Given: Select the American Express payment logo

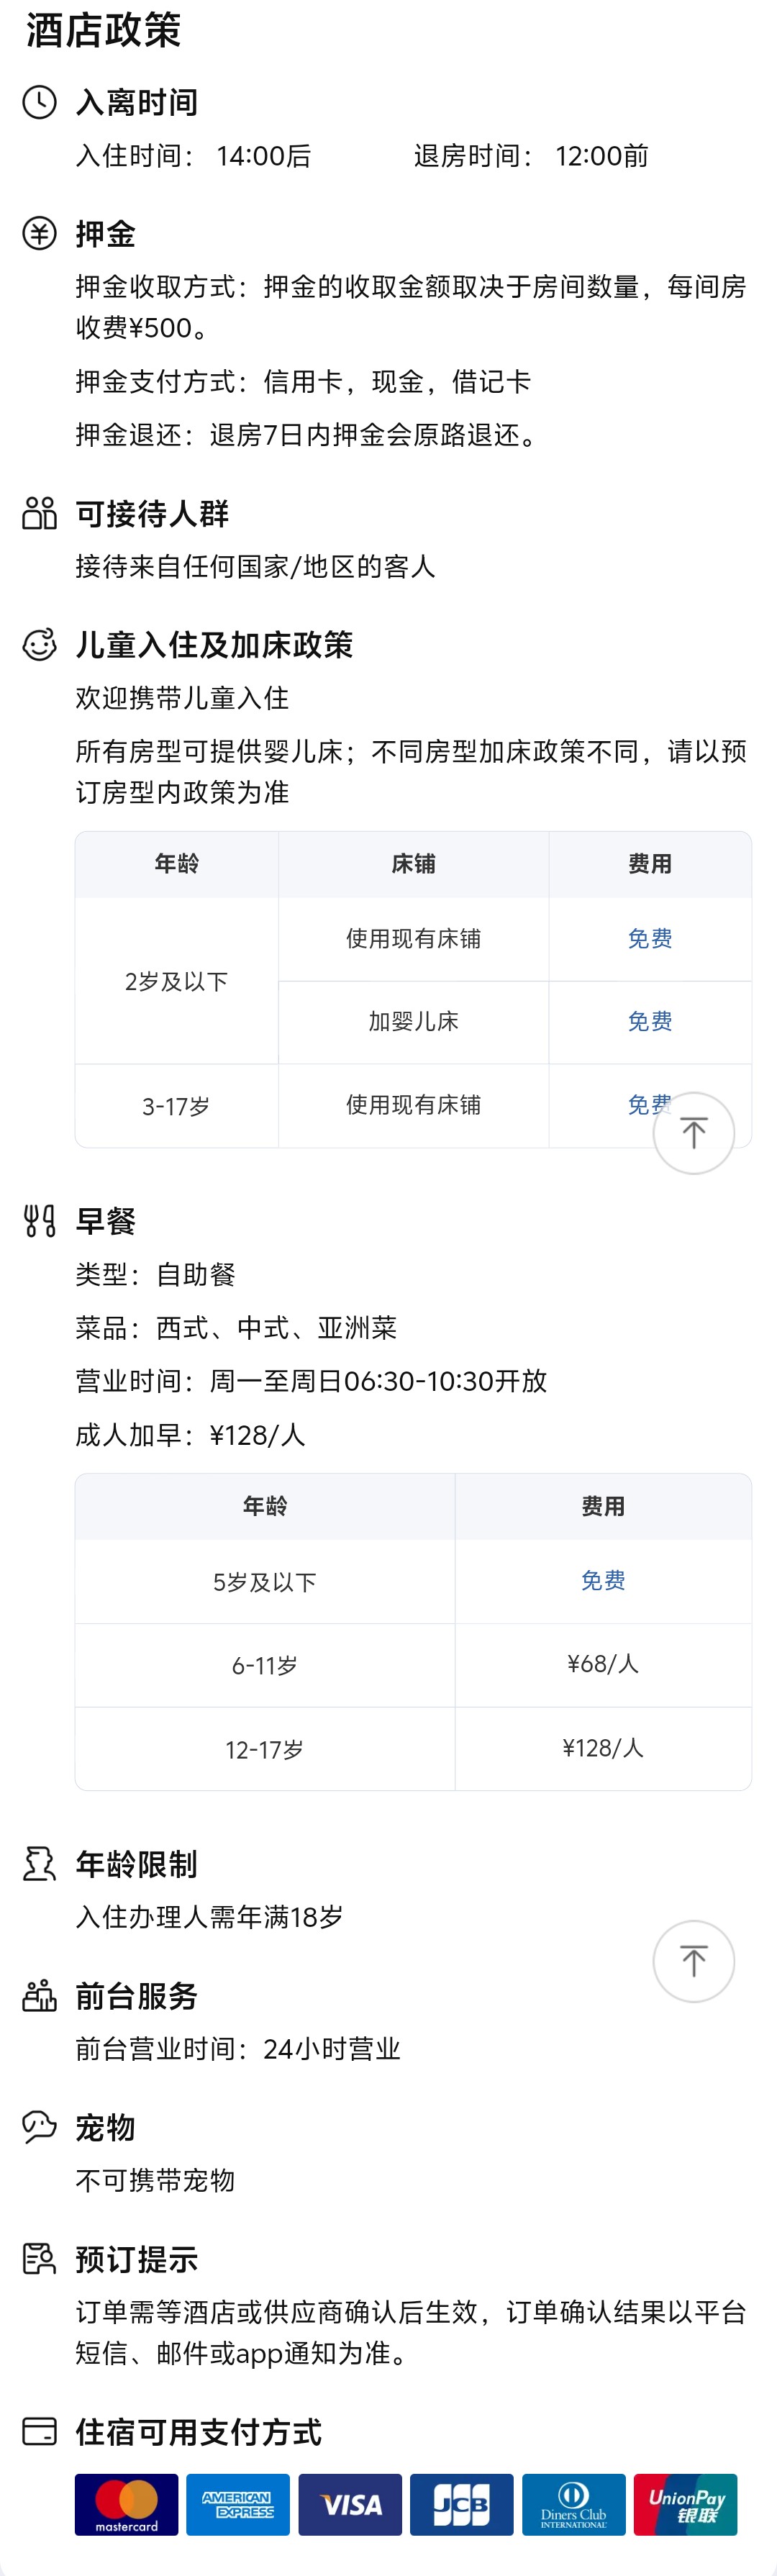Looking at the screenshot, I should point(238,2504).
